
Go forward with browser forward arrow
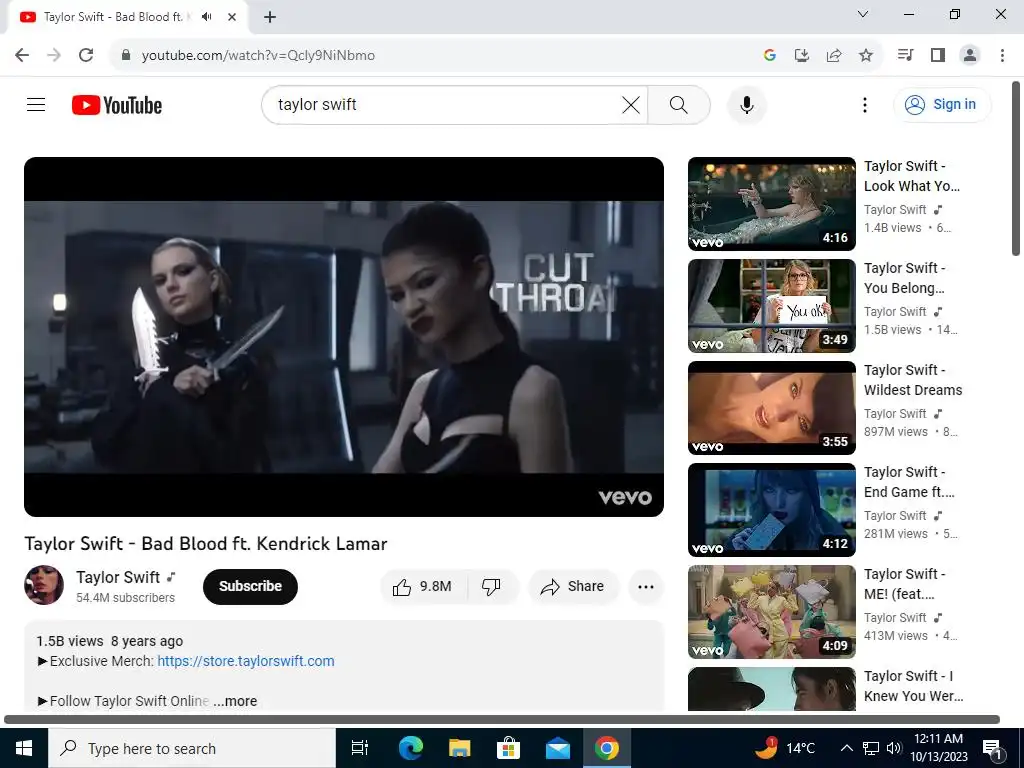tap(54, 55)
